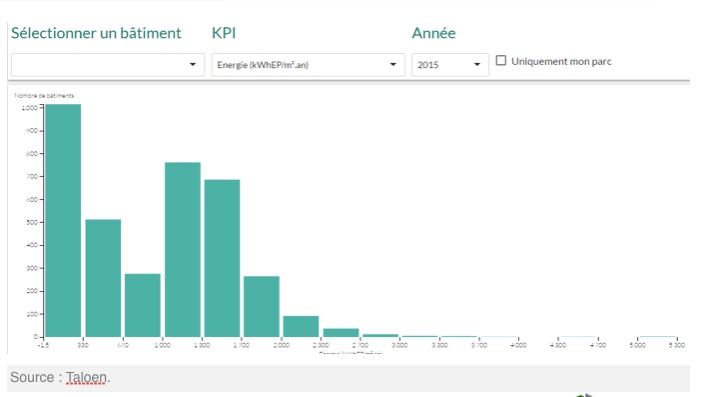Click the KPI heading label
705x397 pixels.
pos(224,33)
